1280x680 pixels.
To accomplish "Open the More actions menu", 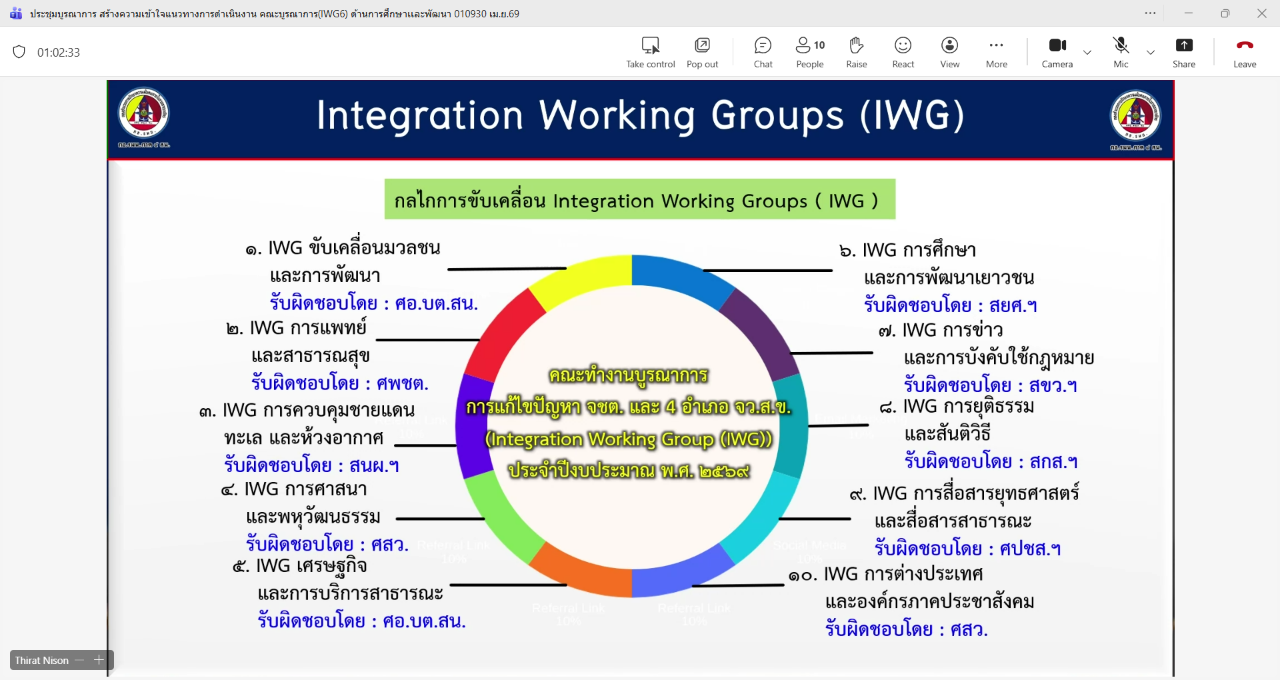I will point(996,52).
